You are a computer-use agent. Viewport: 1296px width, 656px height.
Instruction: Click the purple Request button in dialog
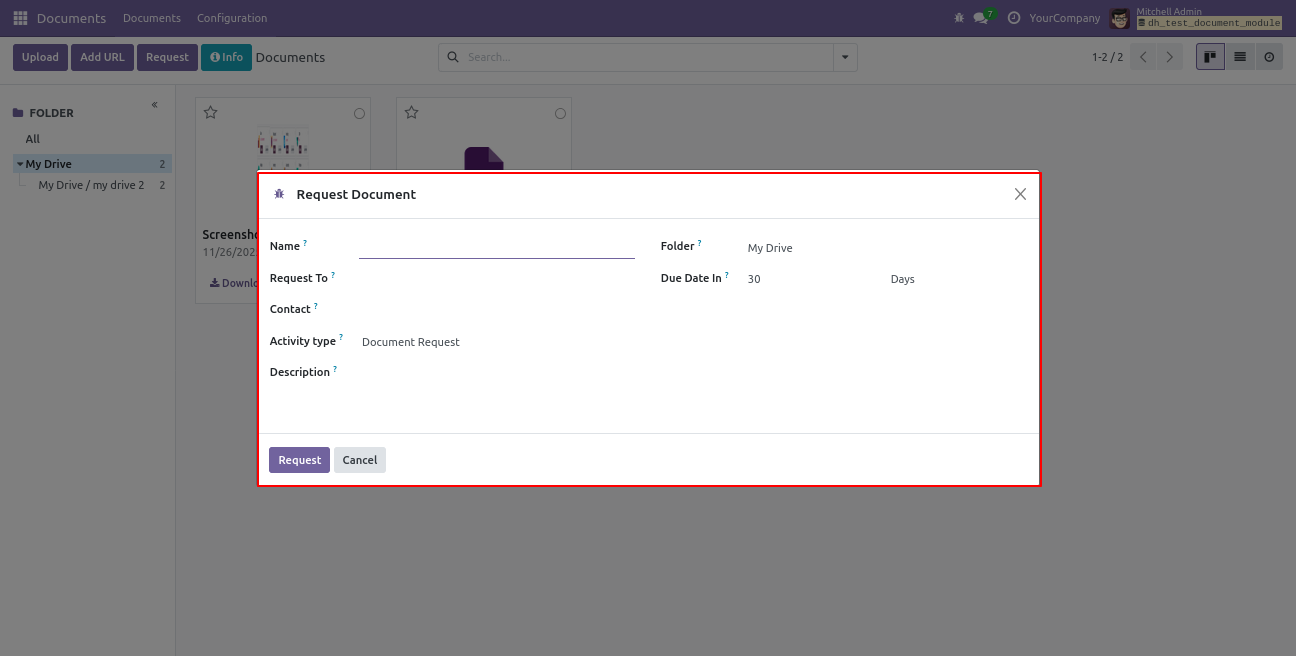click(299, 460)
